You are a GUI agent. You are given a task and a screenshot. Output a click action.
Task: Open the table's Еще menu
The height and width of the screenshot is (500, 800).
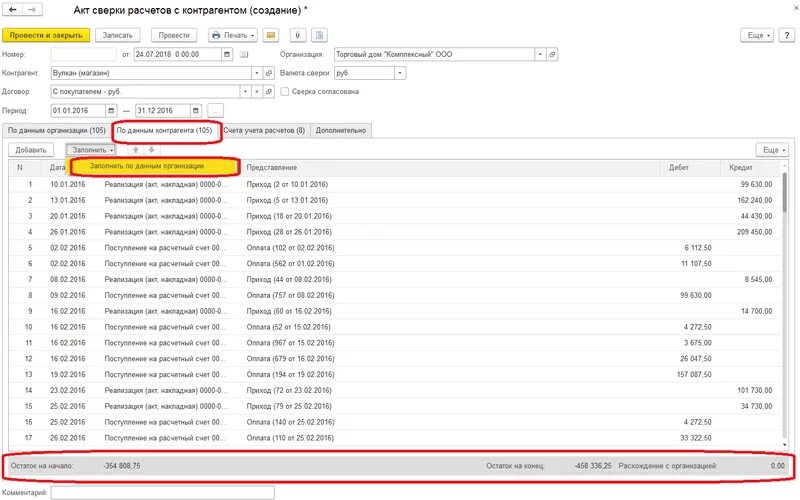[x=772, y=150]
